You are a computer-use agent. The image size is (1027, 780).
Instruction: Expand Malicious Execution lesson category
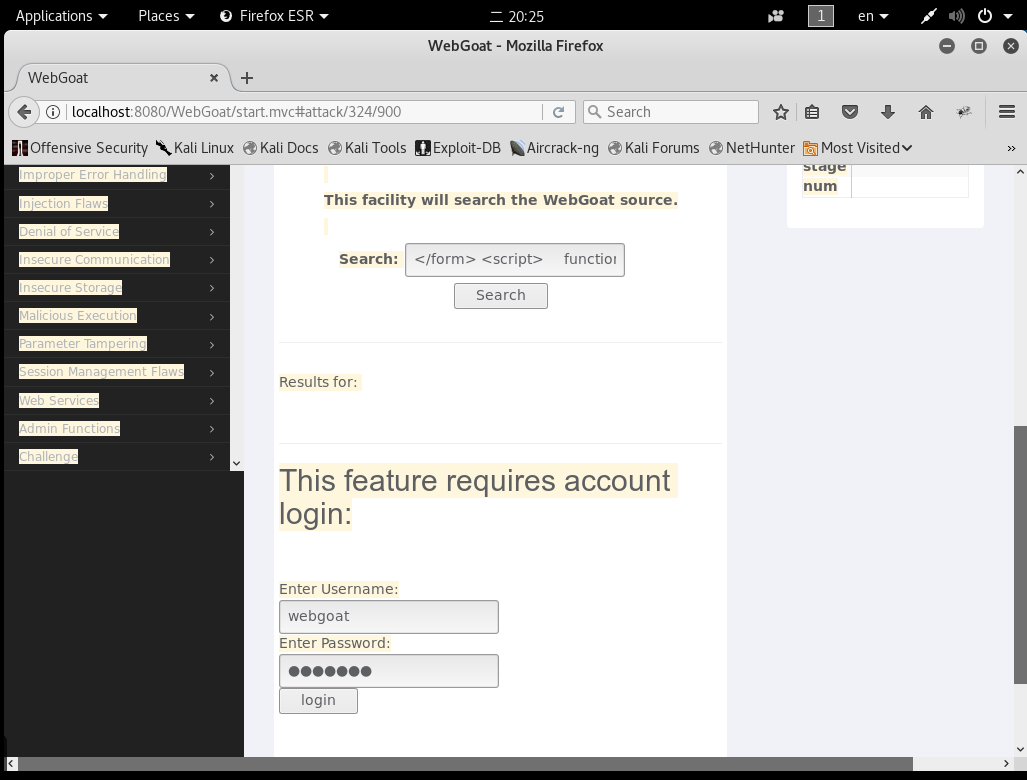(117, 316)
